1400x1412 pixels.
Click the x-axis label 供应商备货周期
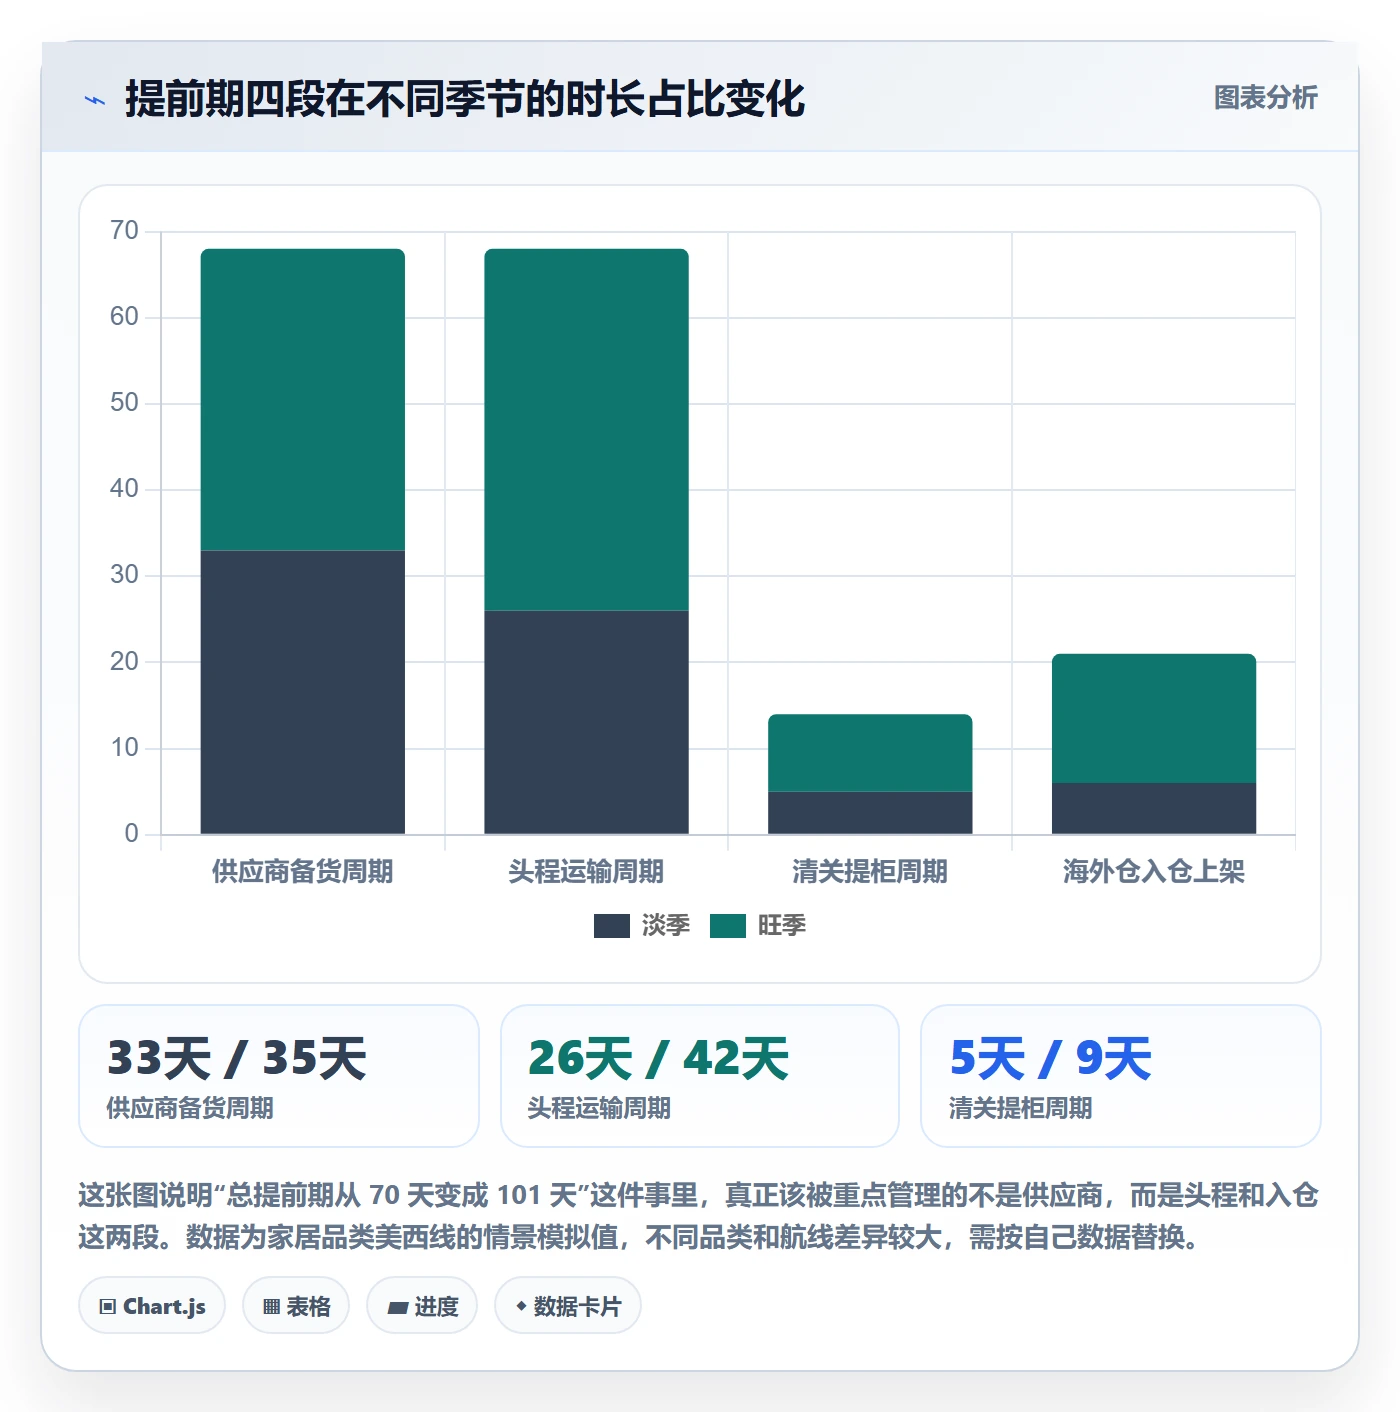303,872
